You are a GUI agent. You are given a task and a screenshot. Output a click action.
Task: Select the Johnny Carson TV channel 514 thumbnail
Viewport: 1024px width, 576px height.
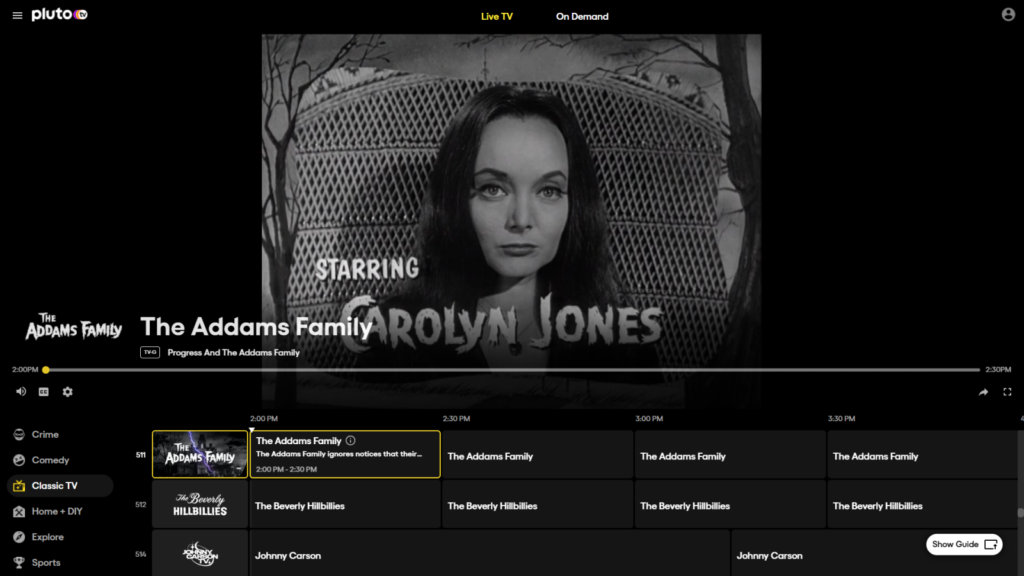click(x=200, y=554)
